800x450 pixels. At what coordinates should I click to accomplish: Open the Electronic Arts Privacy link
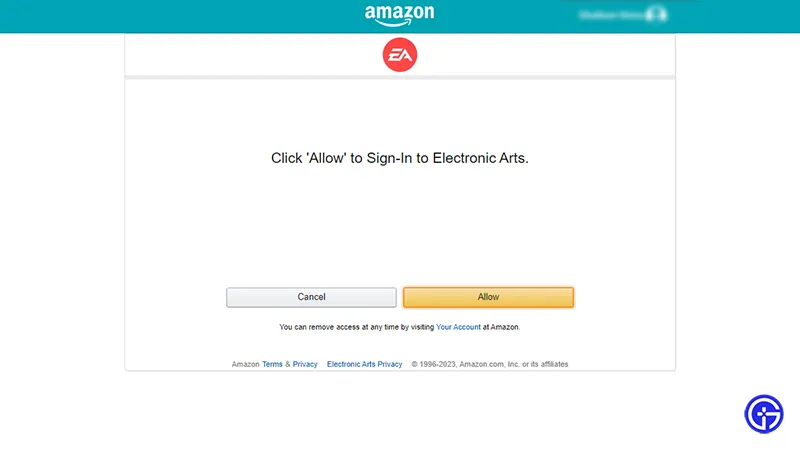click(364, 364)
